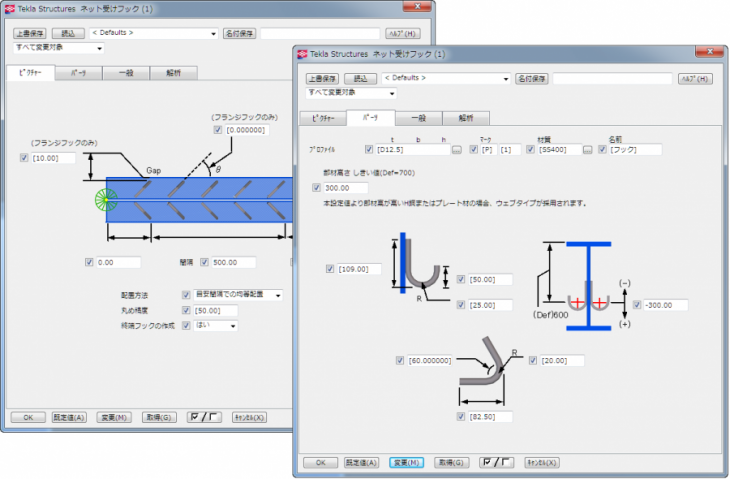Click 取得(G) button in front window
The width and height of the screenshot is (730, 479).
(451, 462)
